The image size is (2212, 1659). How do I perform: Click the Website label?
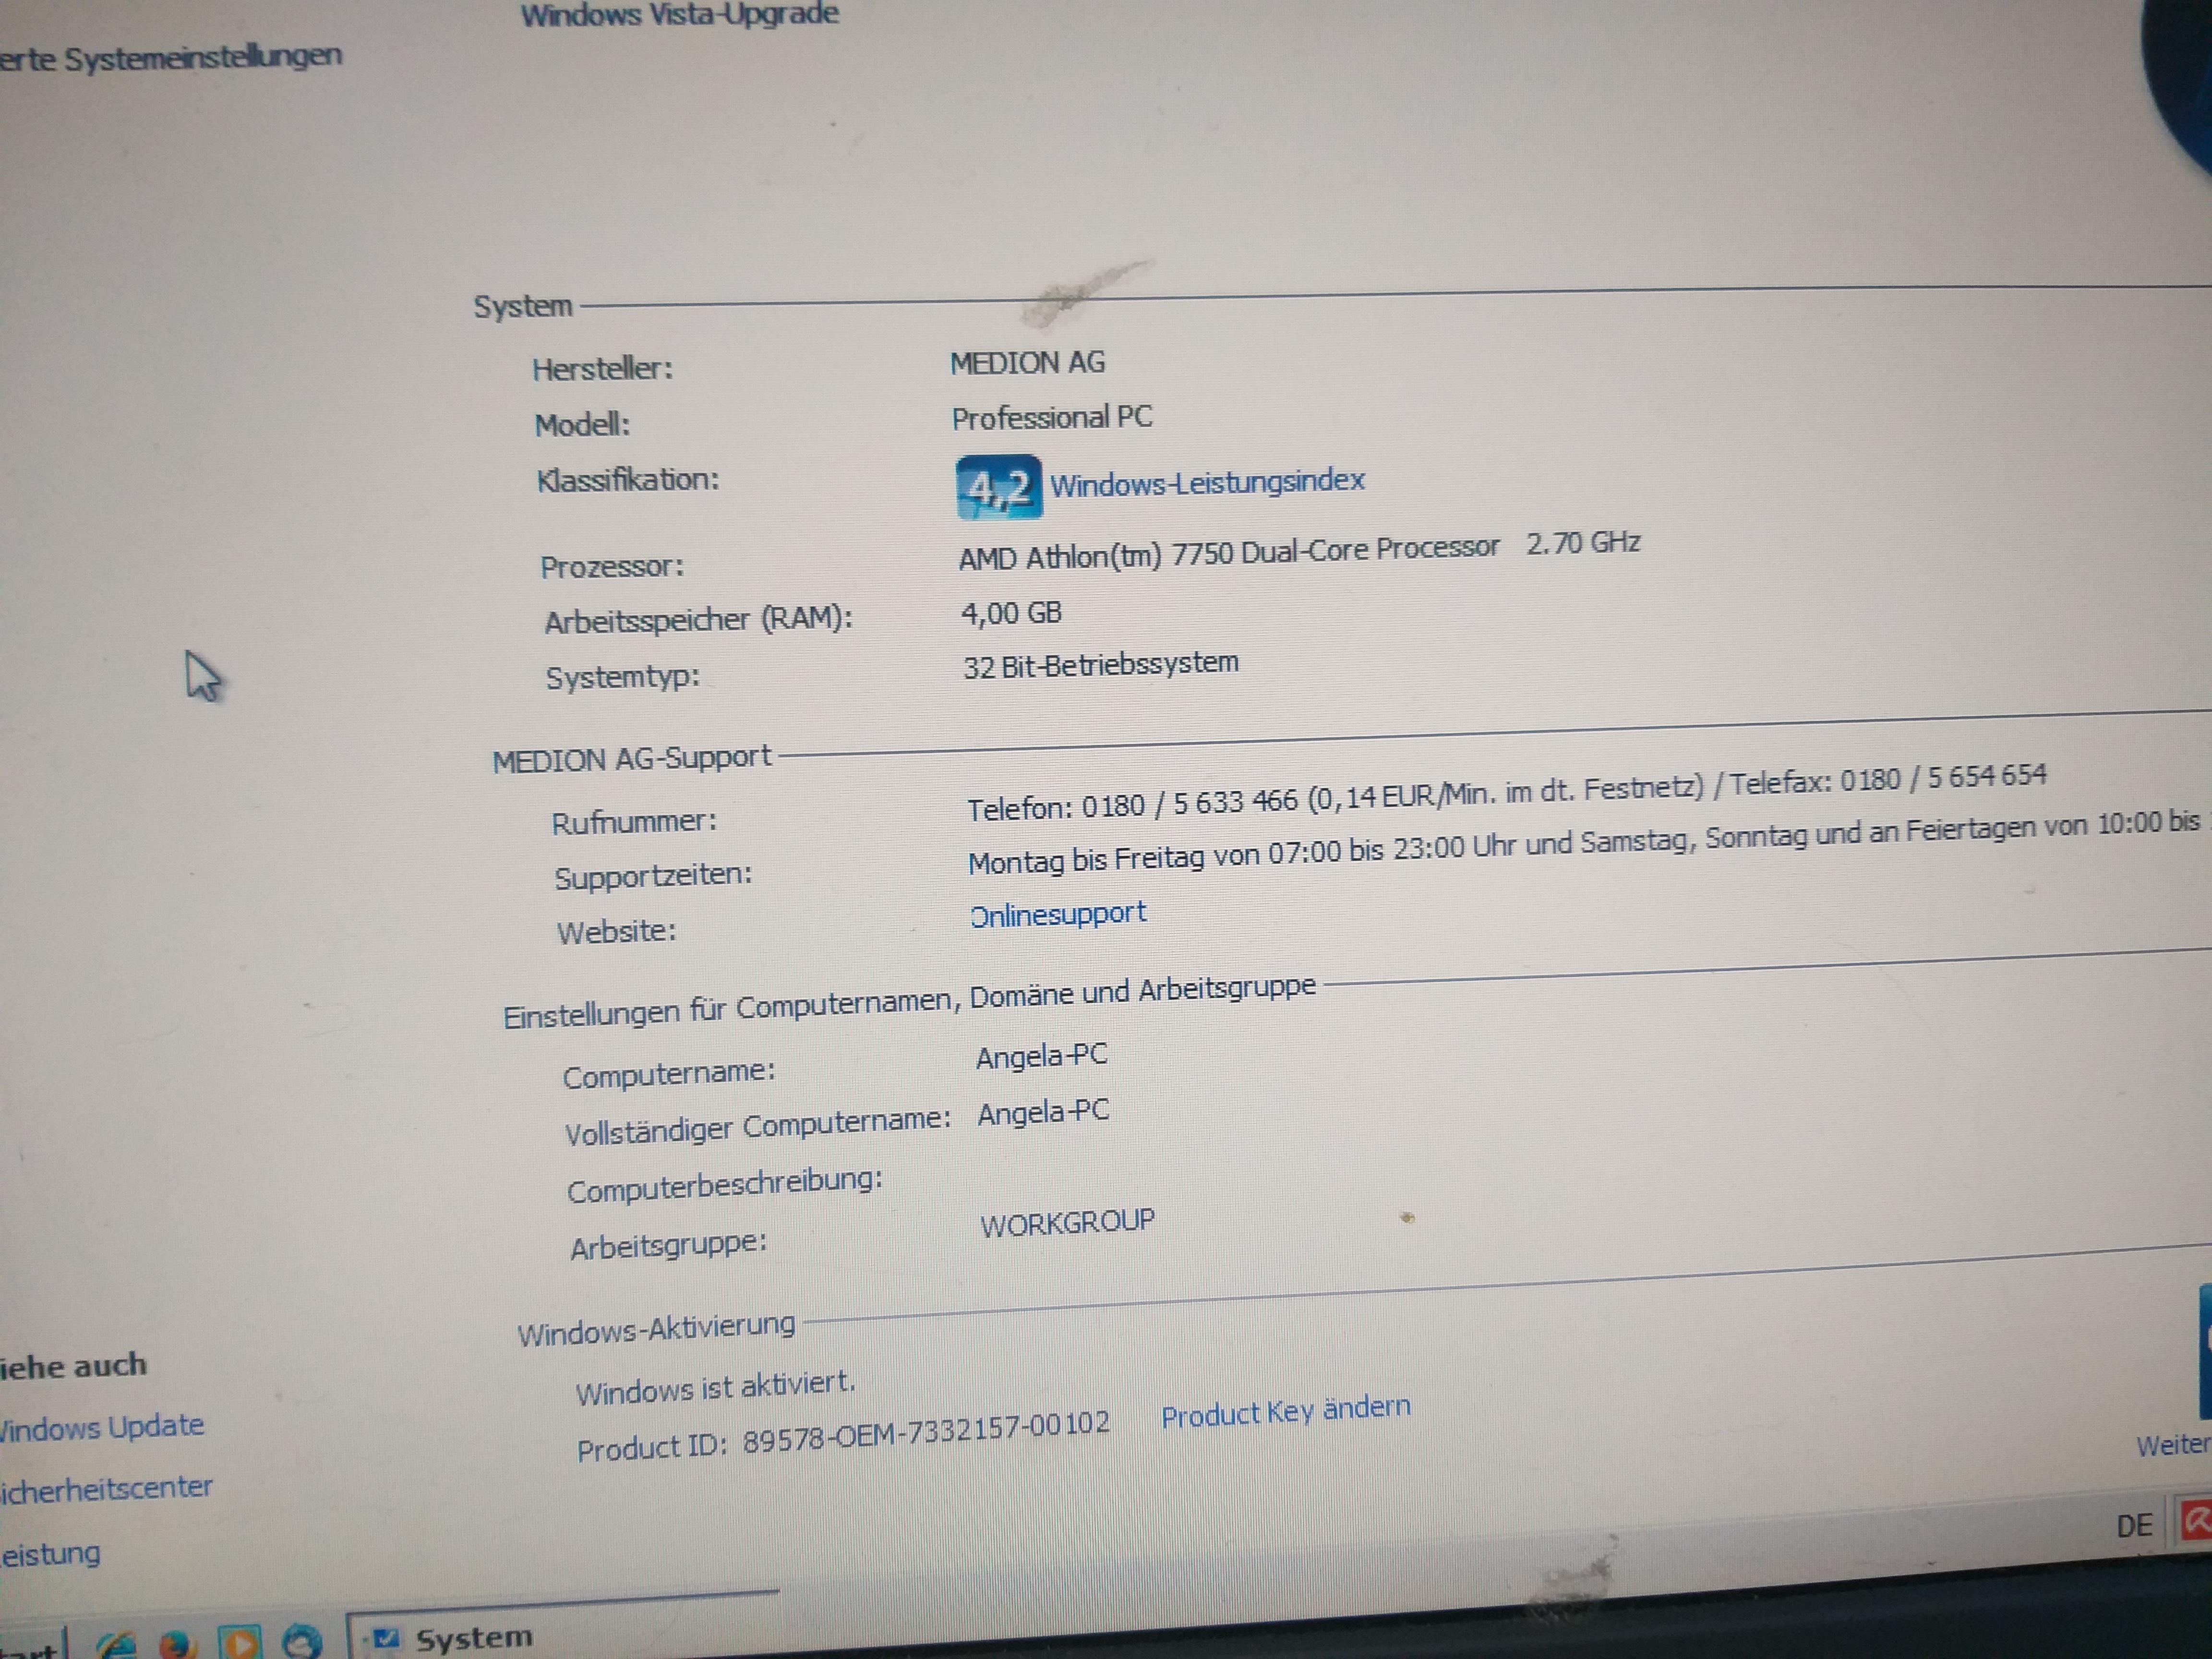pos(616,932)
